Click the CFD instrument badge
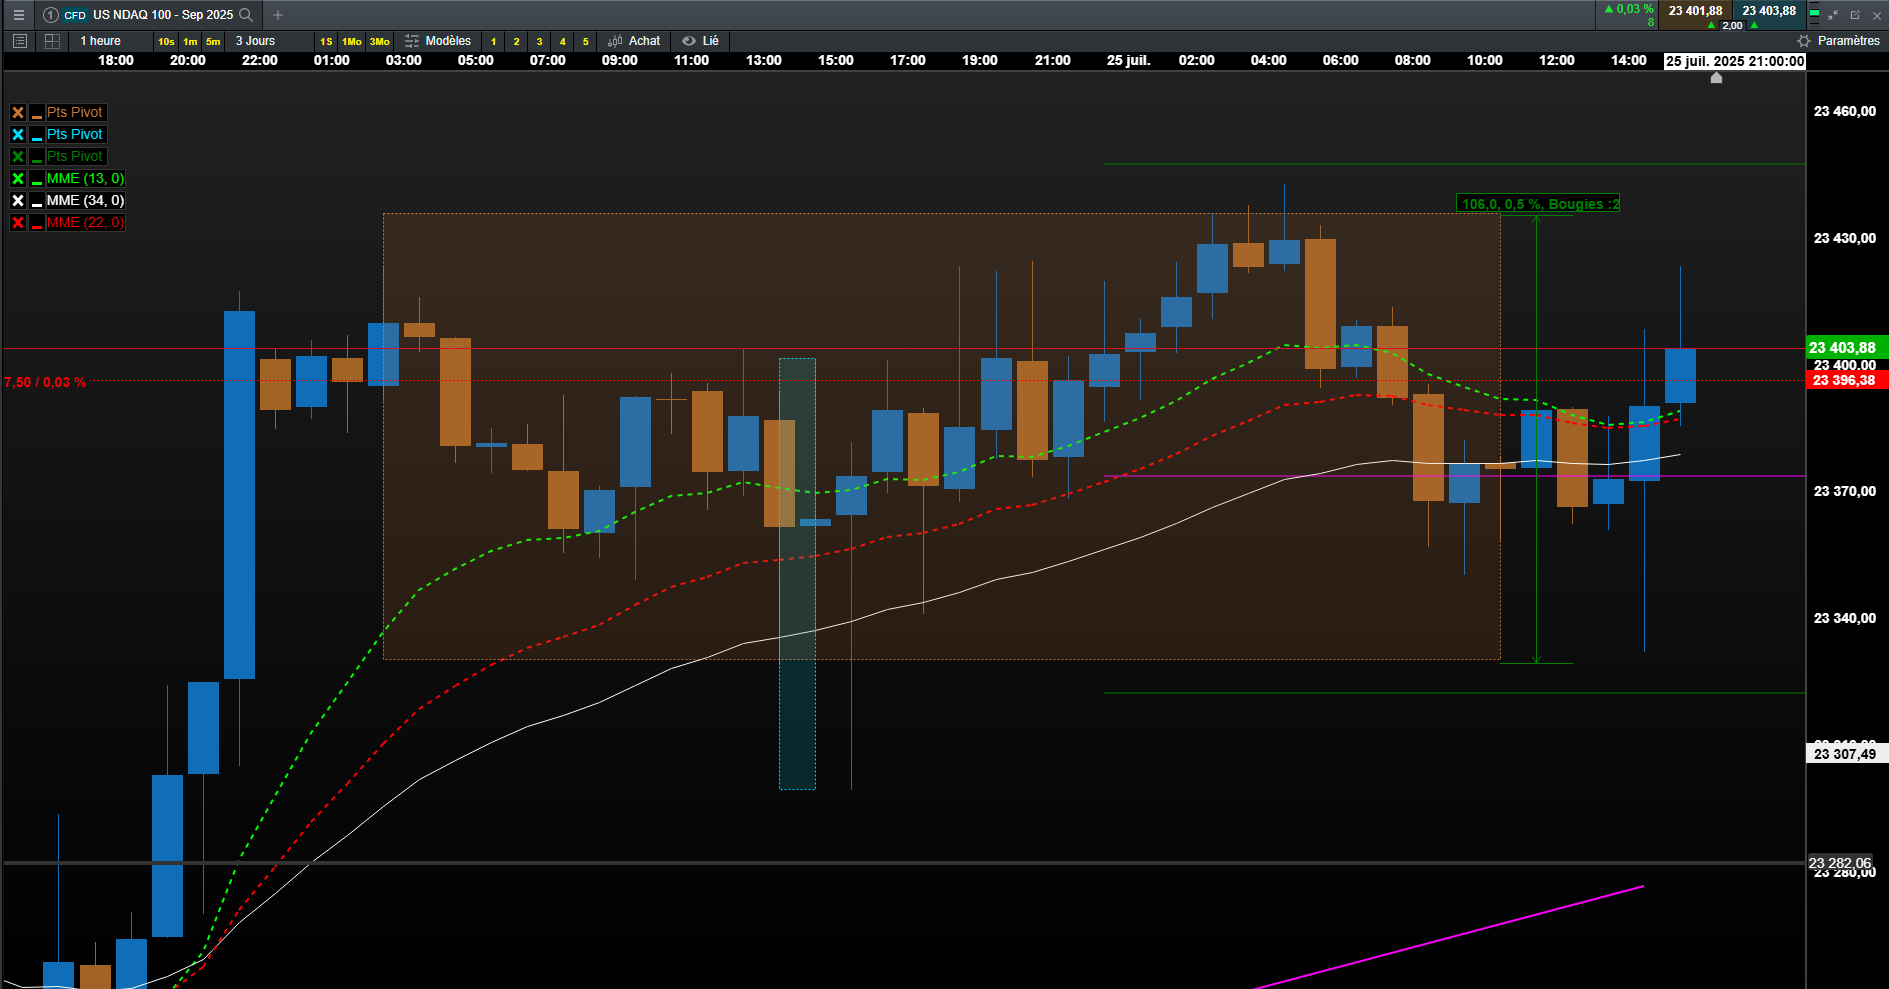This screenshot has width=1889, height=989. coord(75,15)
